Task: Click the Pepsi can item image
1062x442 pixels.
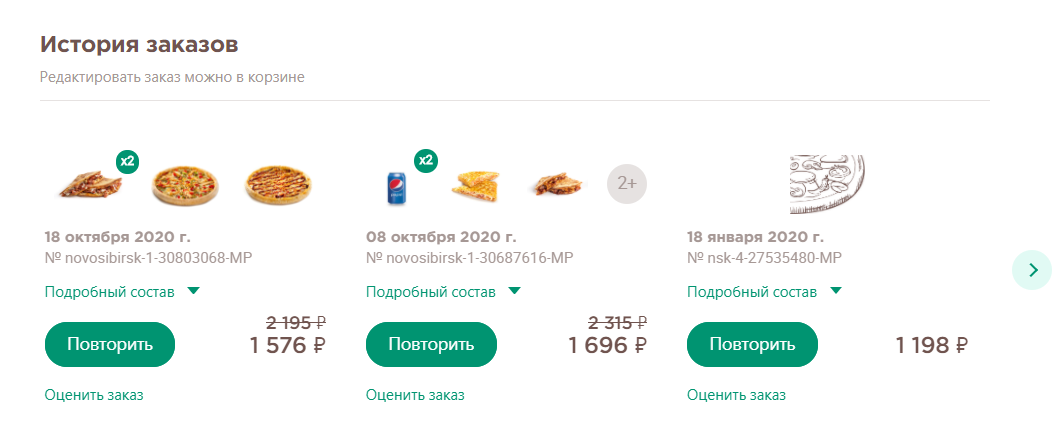Action: coord(396,188)
